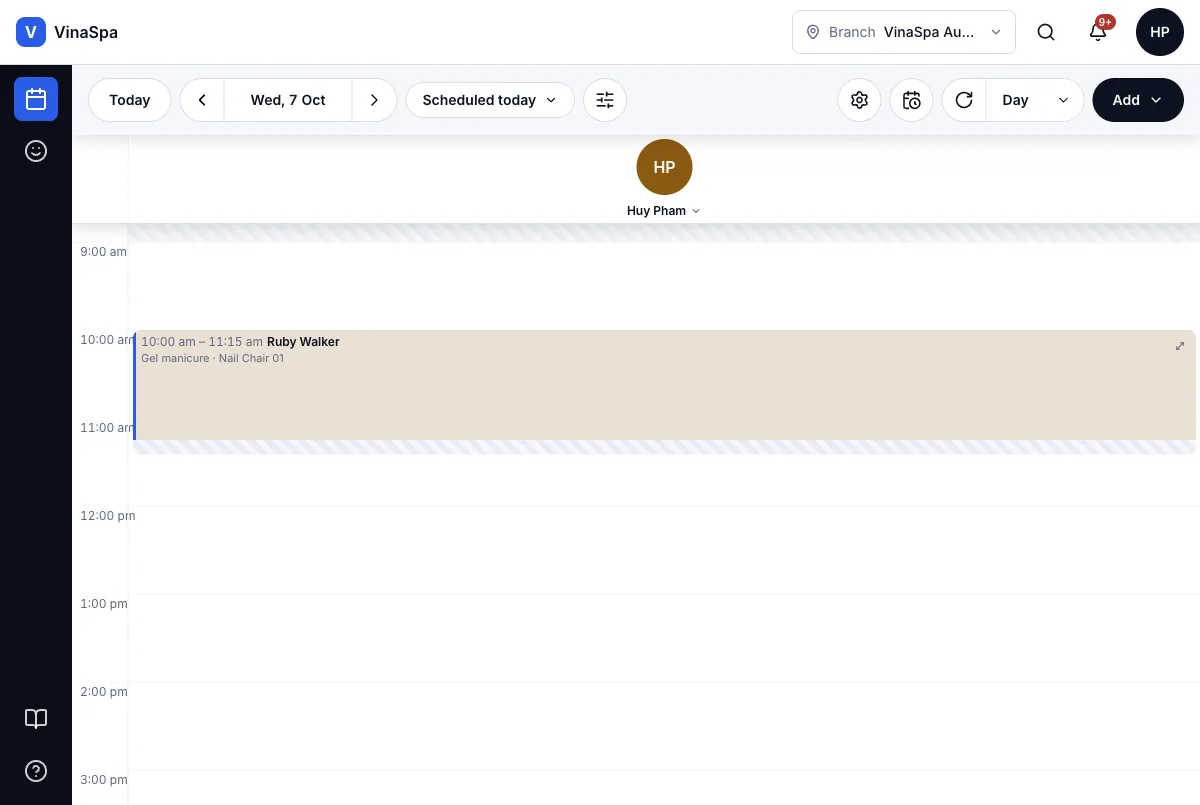Click the VinaSpa brand name text
Screen dimensions: 1200x805
coord(86,32)
